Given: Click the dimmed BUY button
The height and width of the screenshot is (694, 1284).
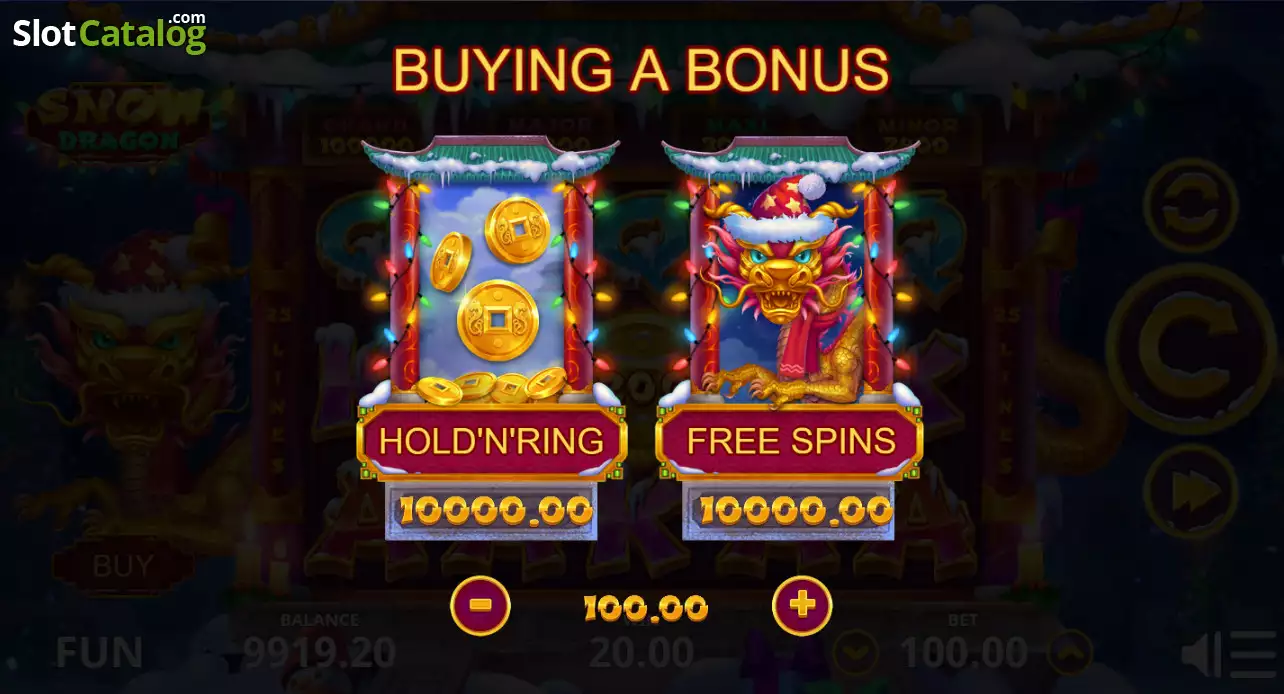Looking at the screenshot, I should click(x=123, y=566).
